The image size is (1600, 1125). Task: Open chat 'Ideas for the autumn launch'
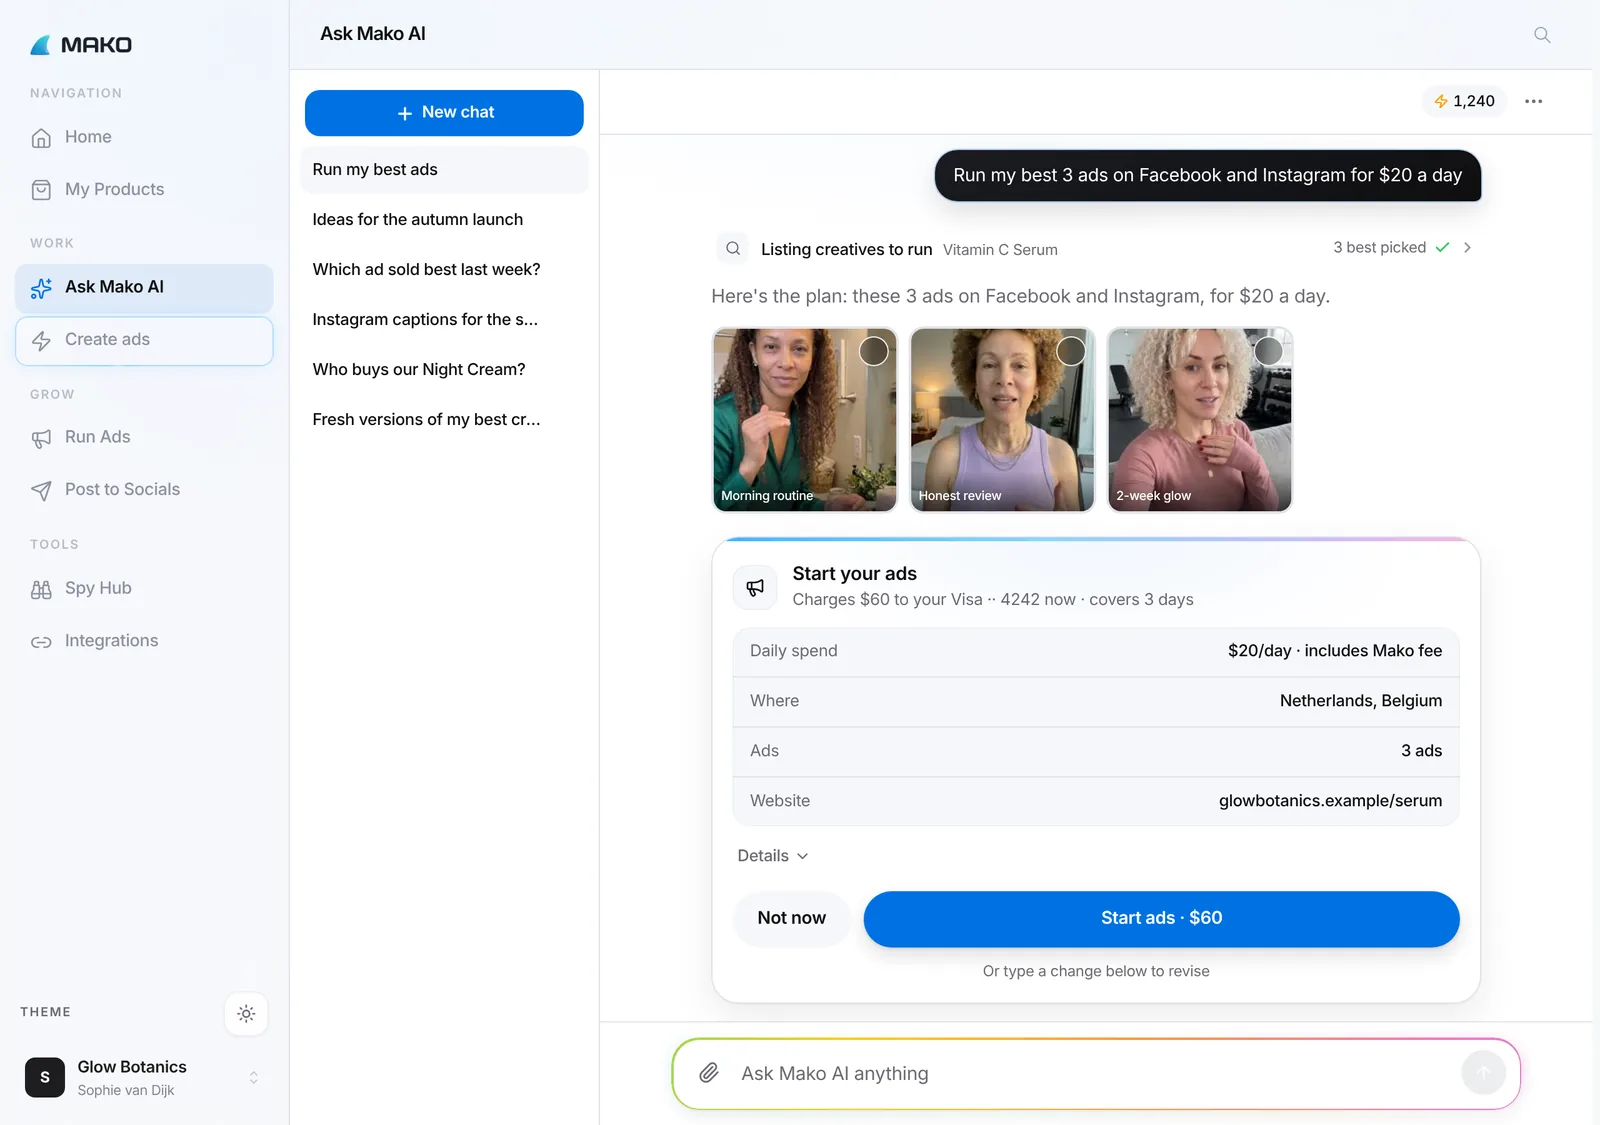click(444, 220)
